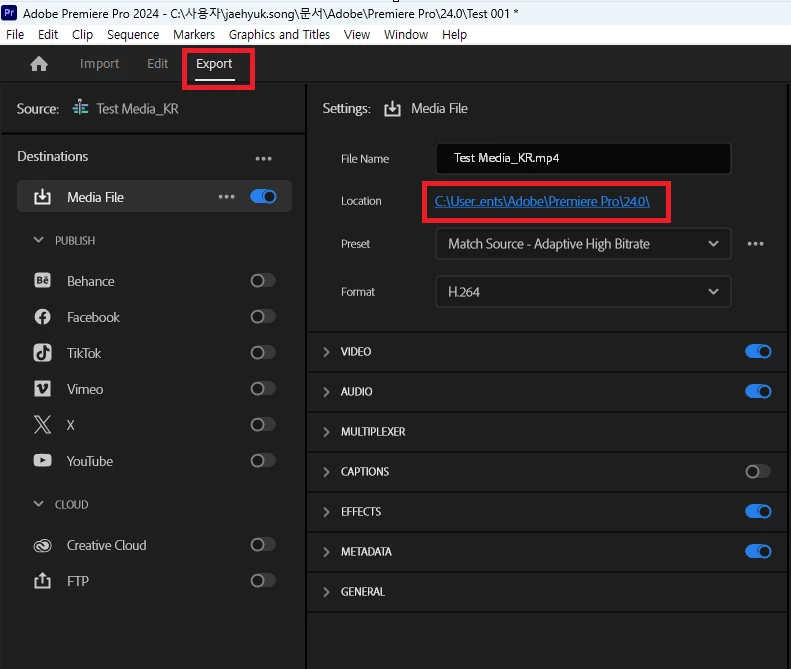Switch to the Edit workspace tab
791x669 pixels.
(157, 64)
